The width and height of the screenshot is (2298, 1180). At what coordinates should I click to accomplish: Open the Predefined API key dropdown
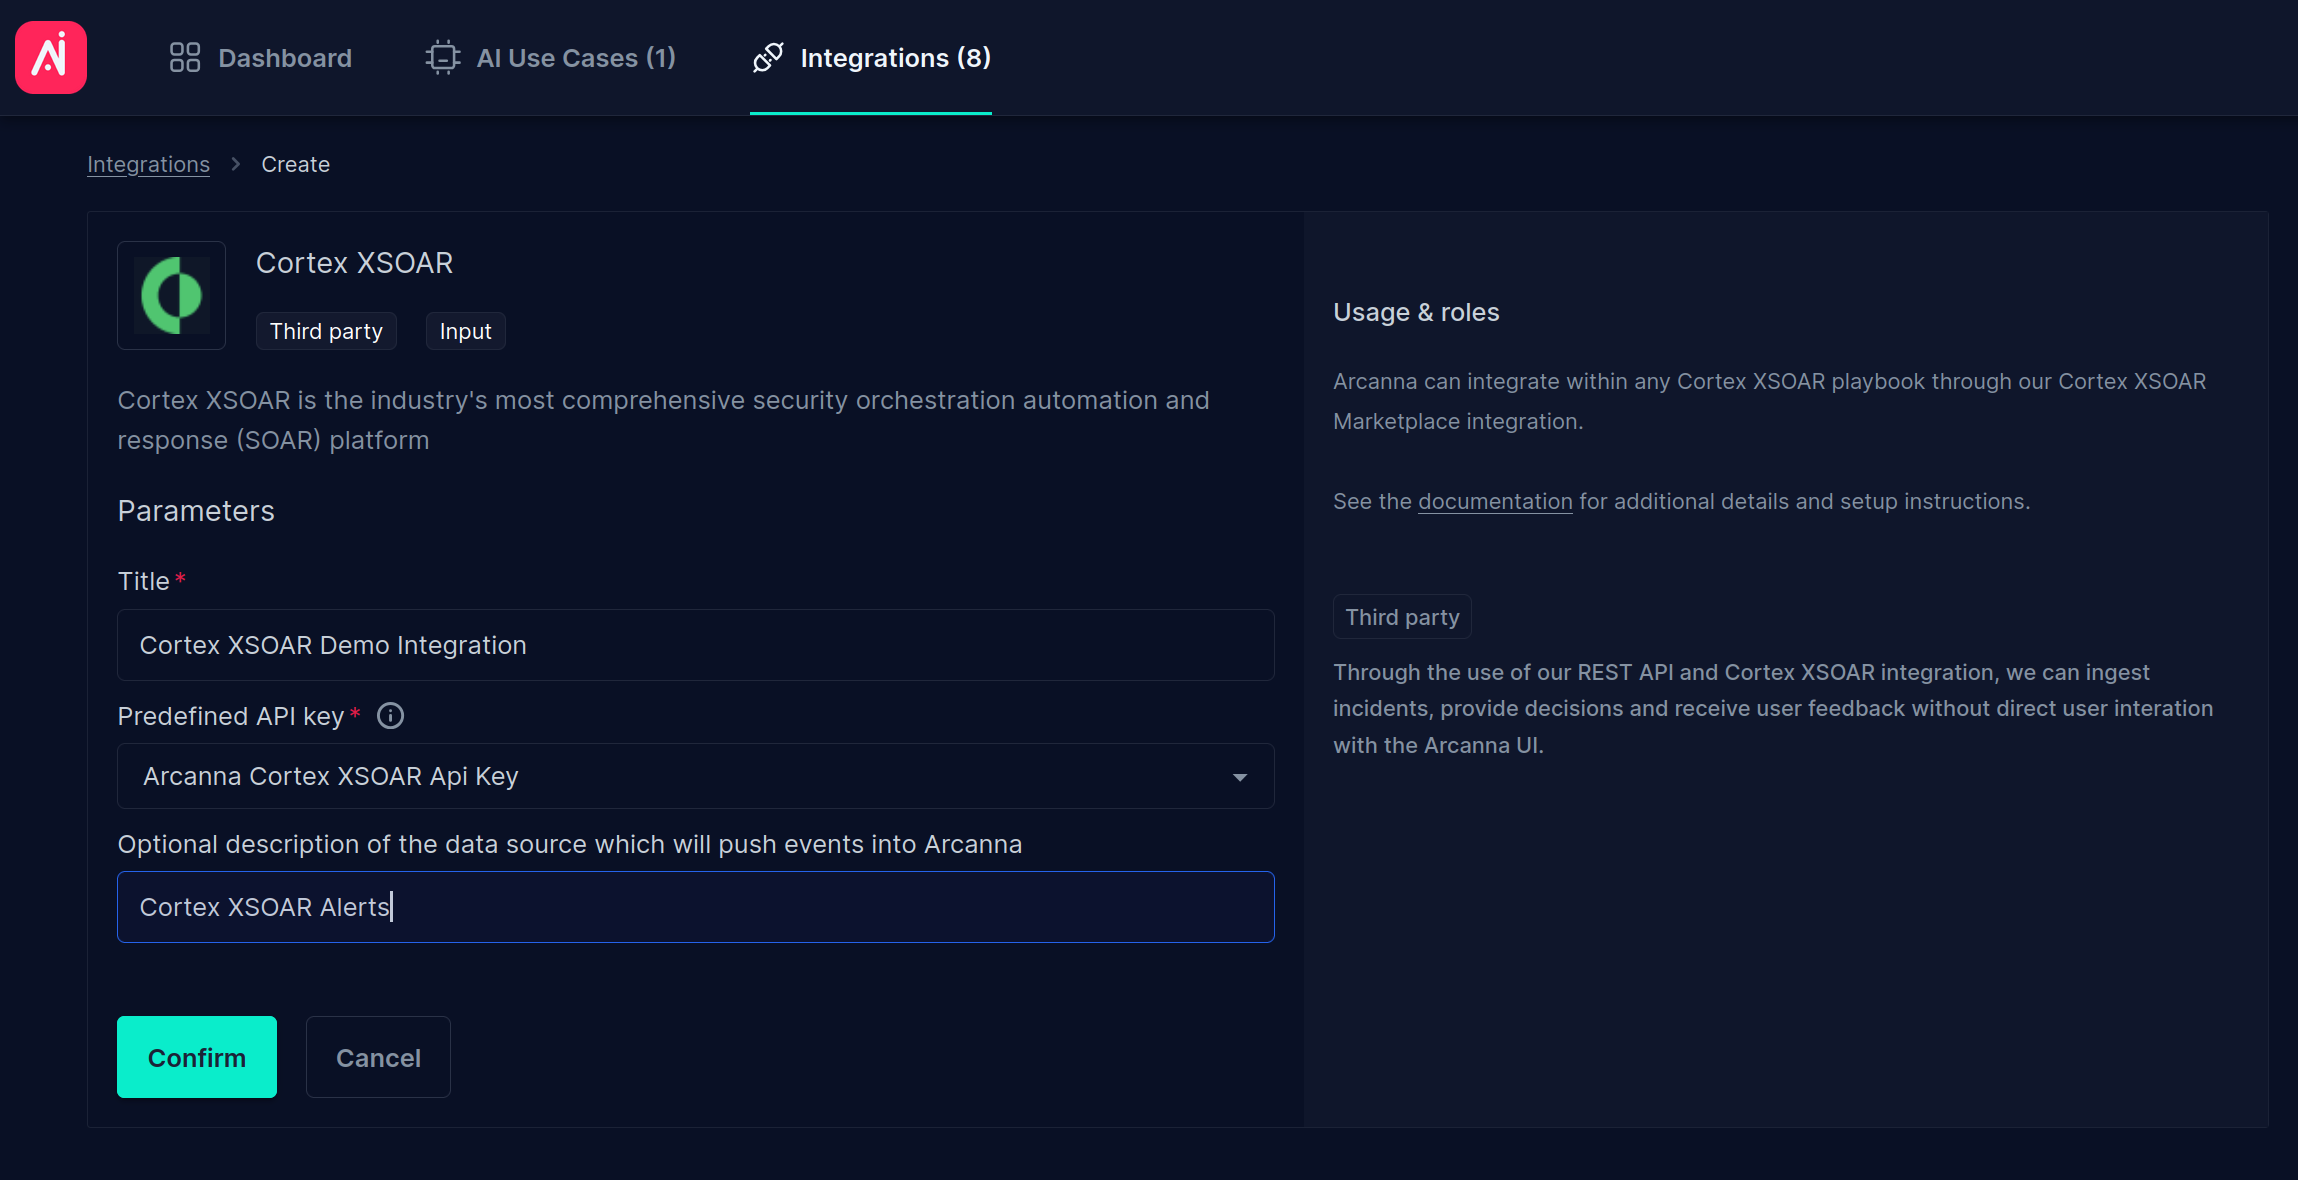tap(696, 776)
